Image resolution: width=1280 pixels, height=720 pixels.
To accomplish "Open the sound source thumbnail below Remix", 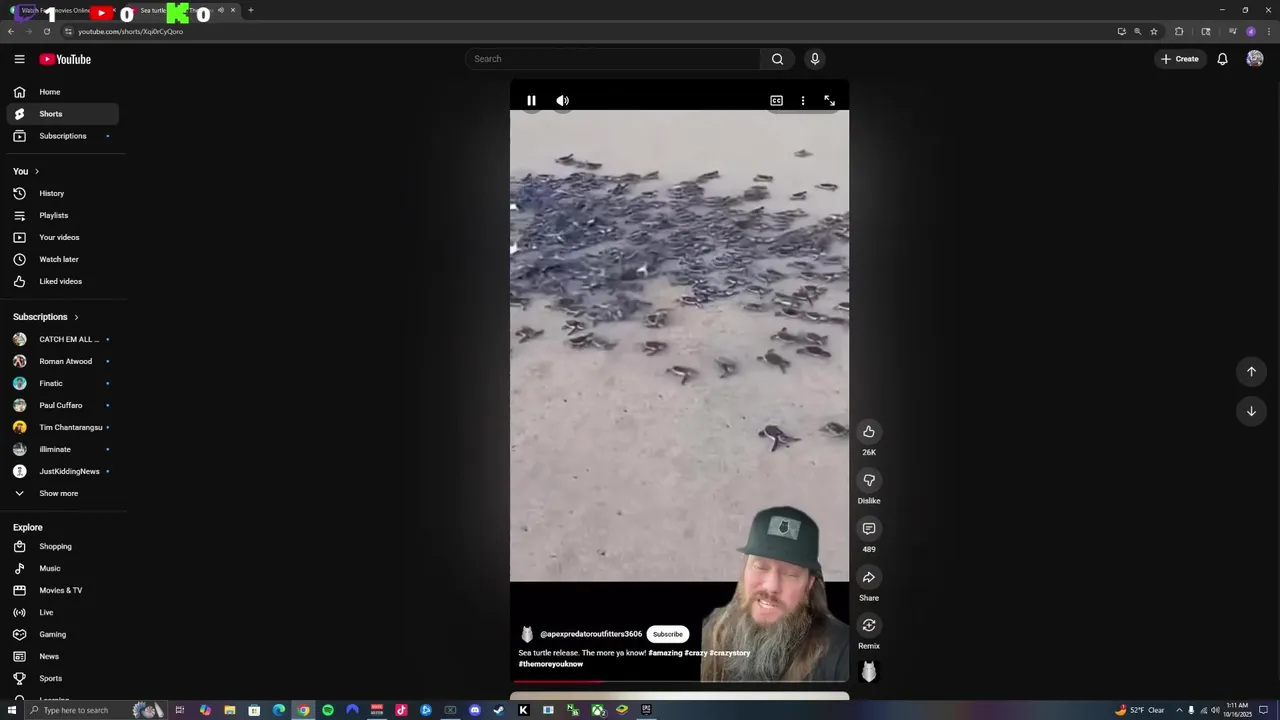I will [x=869, y=672].
